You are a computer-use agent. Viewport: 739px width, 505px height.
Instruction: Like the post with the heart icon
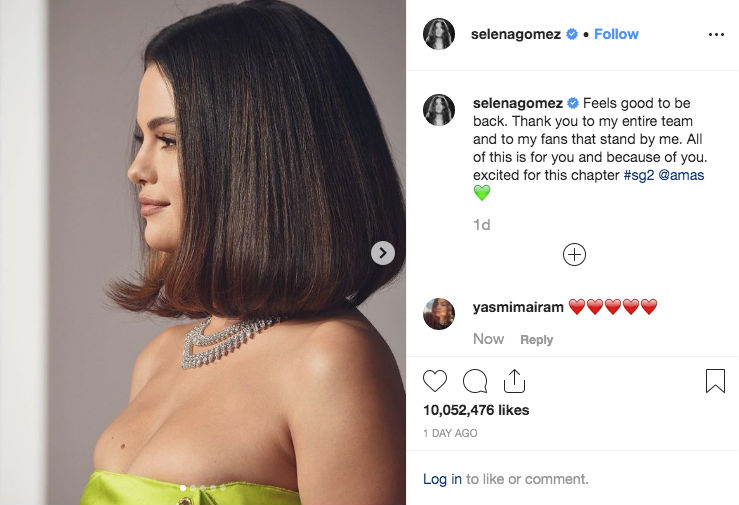point(435,381)
